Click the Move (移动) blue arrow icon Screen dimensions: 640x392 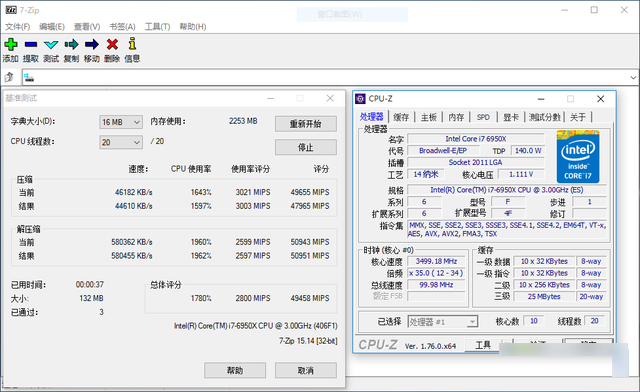[x=92, y=44]
